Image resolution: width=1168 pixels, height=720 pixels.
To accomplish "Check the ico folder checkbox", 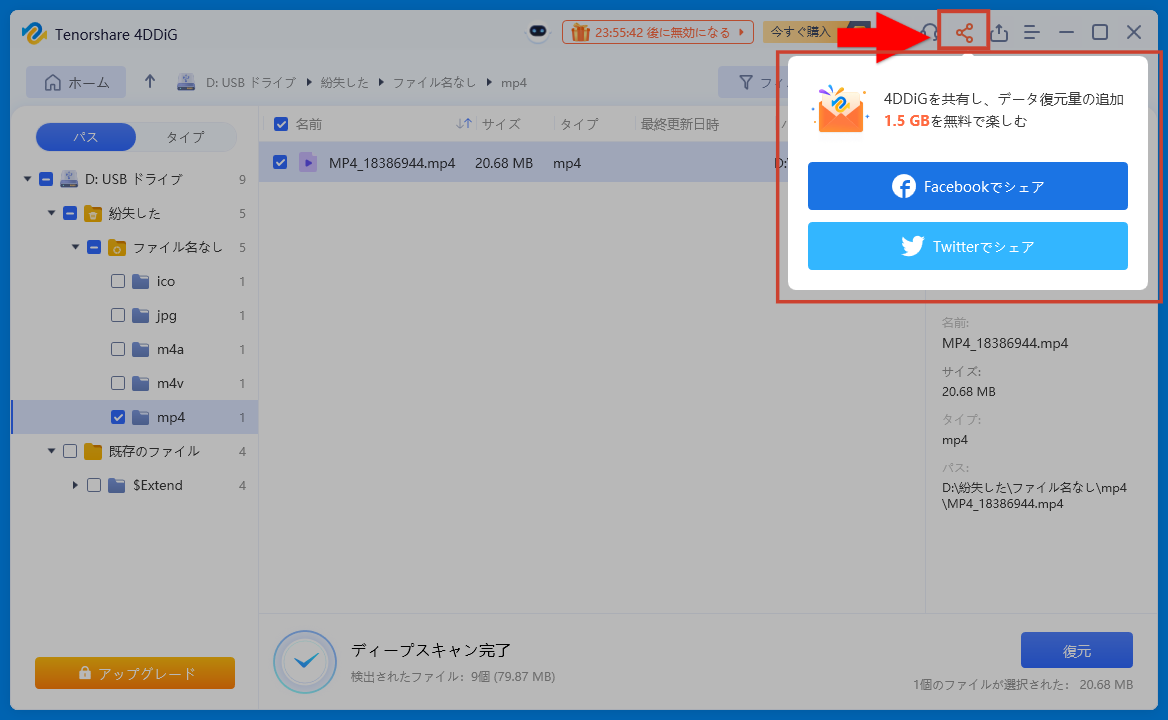I will pyautogui.click(x=118, y=281).
